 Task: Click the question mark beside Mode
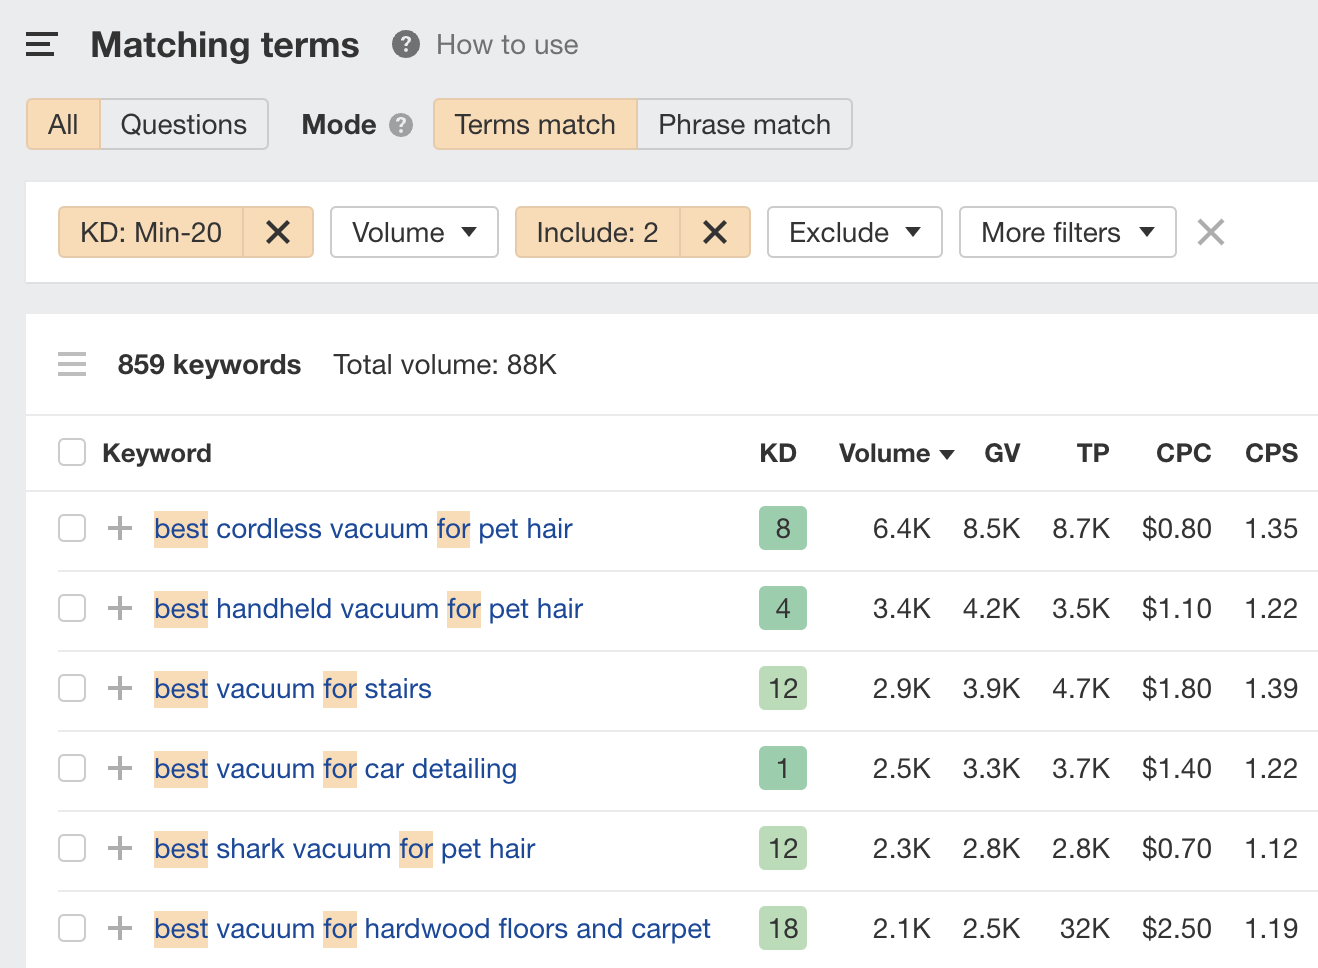pyautogui.click(x=400, y=125)
